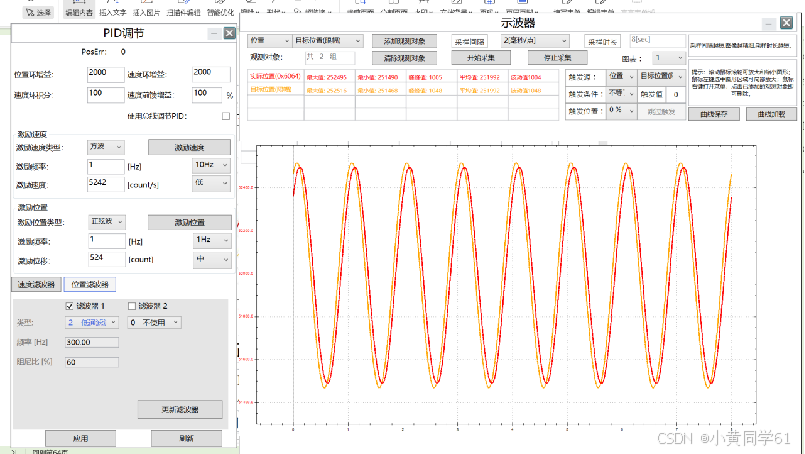Open the 触发条件 dropdown

(x=622, y=94)
